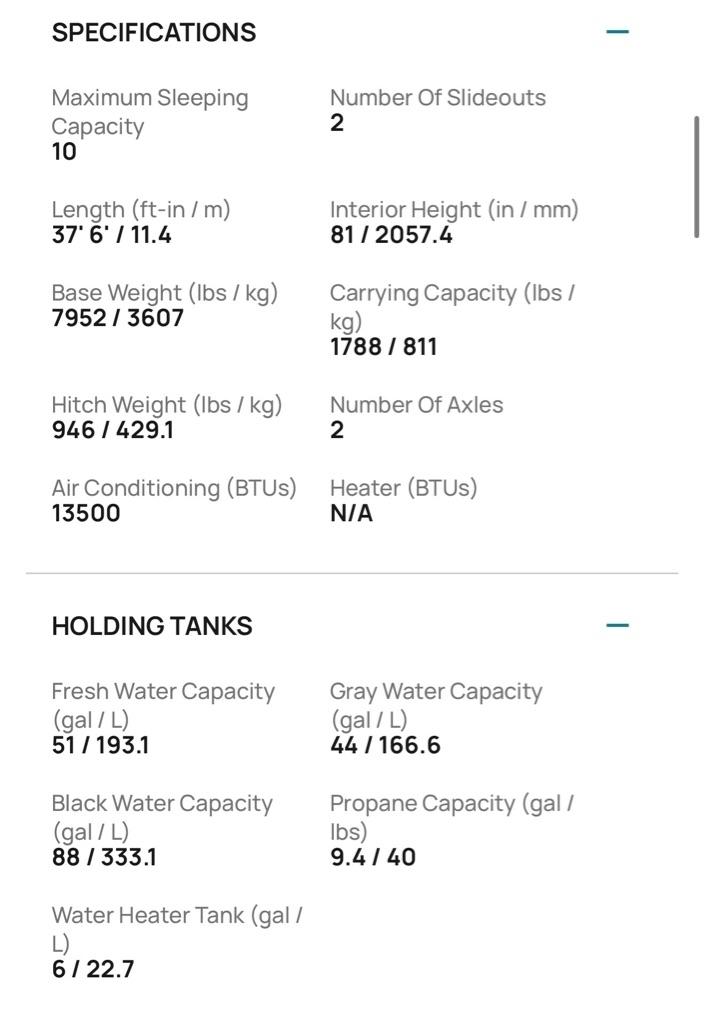The image size is (705, 1024).
Task: Click the Number Of Slideouts label
Action: click(438, 98)
